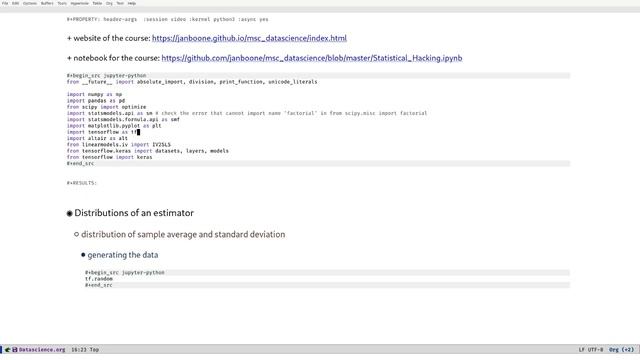Open the Statistical_Hacking.ipynb GitHub notebook link
640x360 pixels.
pos(312,58)
